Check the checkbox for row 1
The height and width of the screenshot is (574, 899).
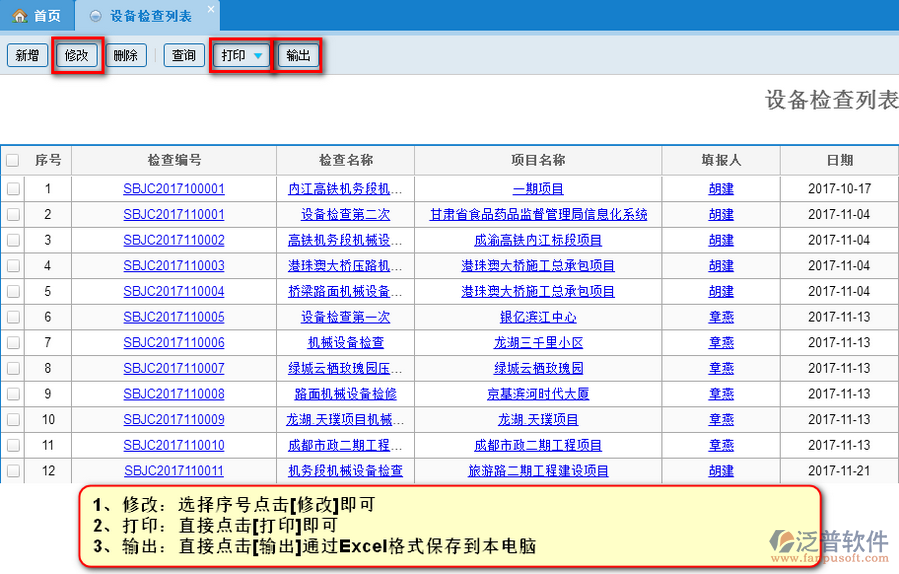point(13,189)
